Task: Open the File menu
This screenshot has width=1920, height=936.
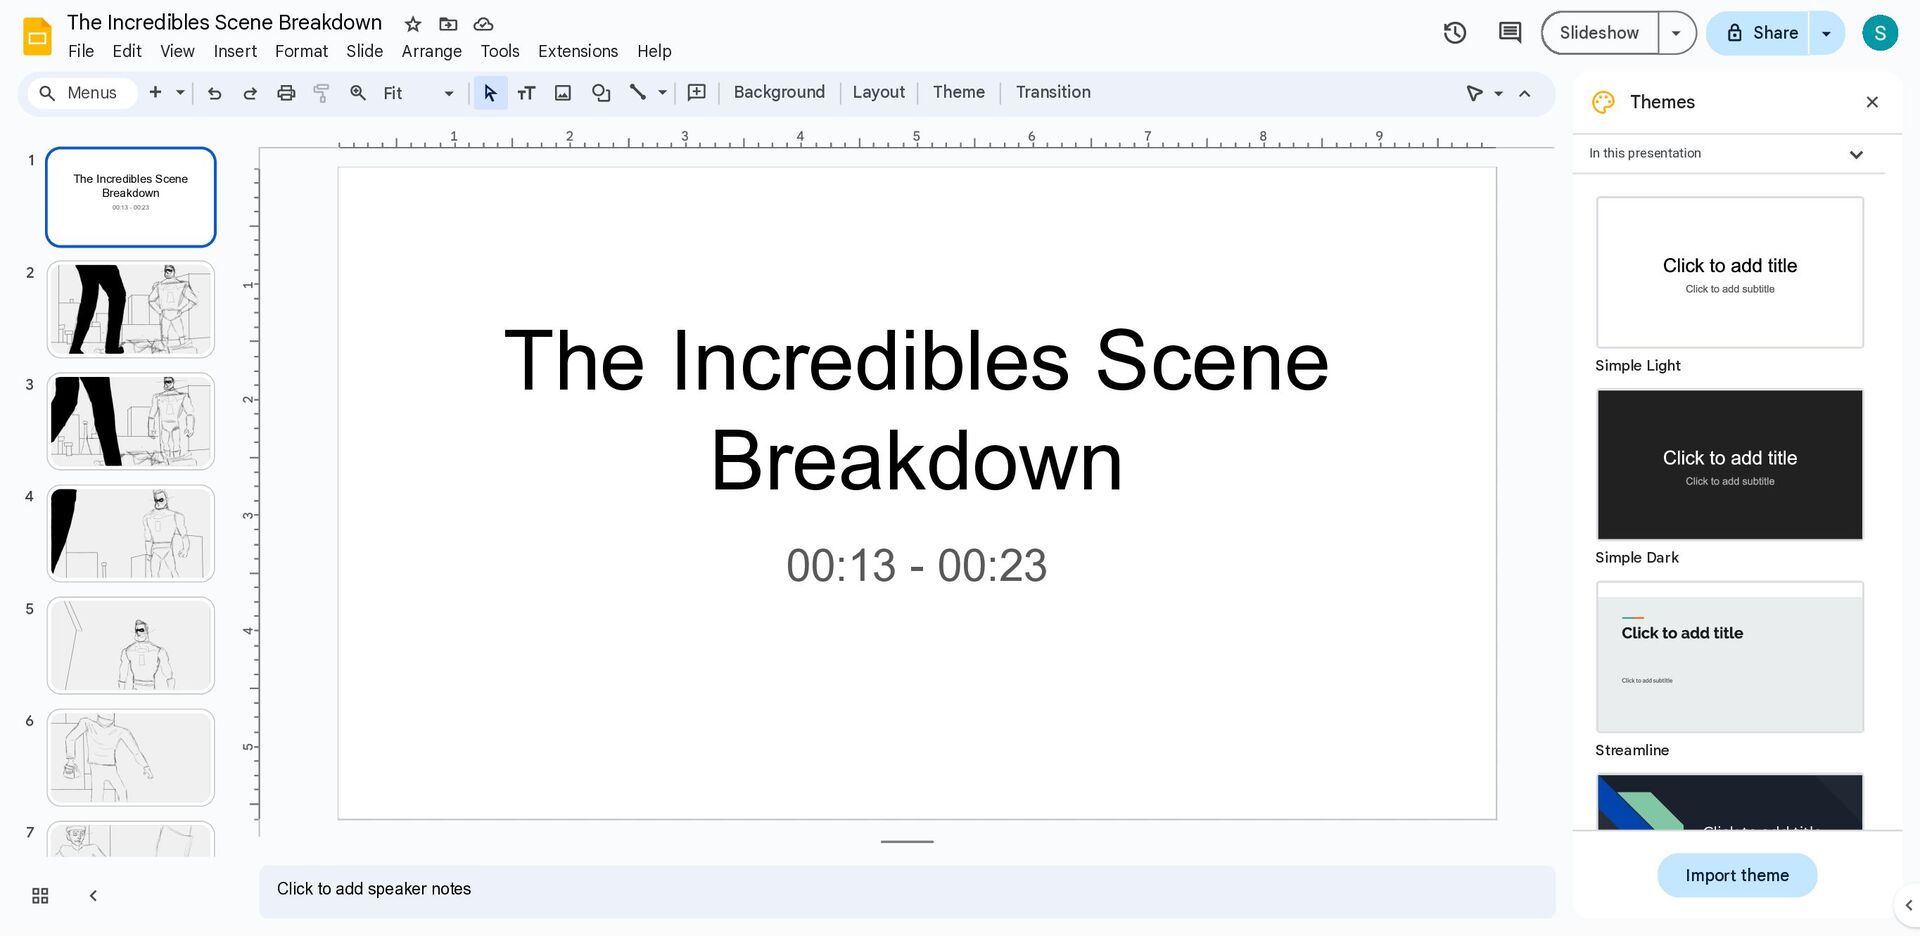Action: tap(81, 51)
